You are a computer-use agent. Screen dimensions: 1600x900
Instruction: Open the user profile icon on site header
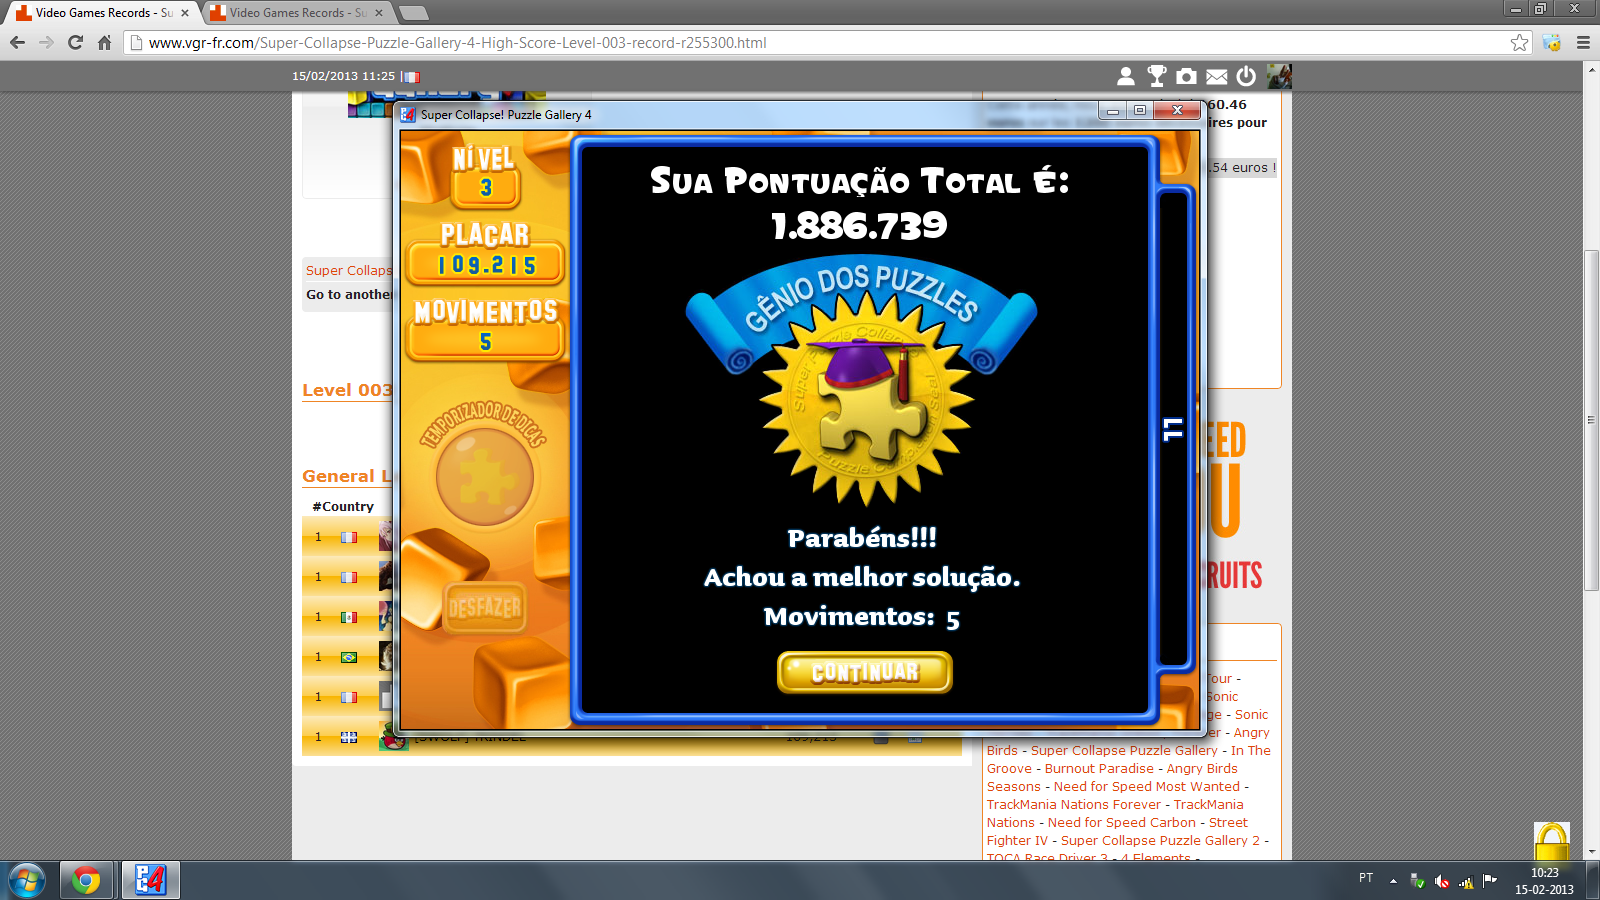point(1126,76)
